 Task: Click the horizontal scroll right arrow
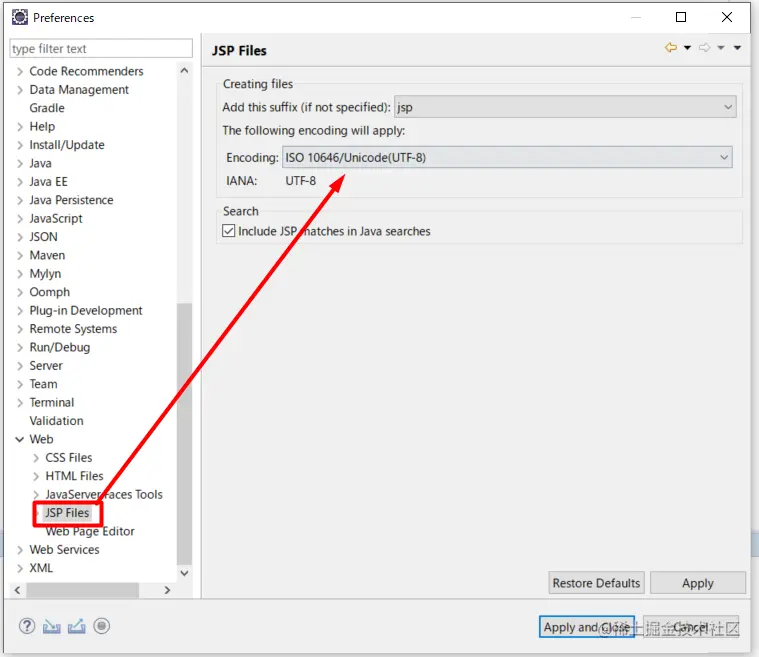pyautogui.click(x=167, y=590)
